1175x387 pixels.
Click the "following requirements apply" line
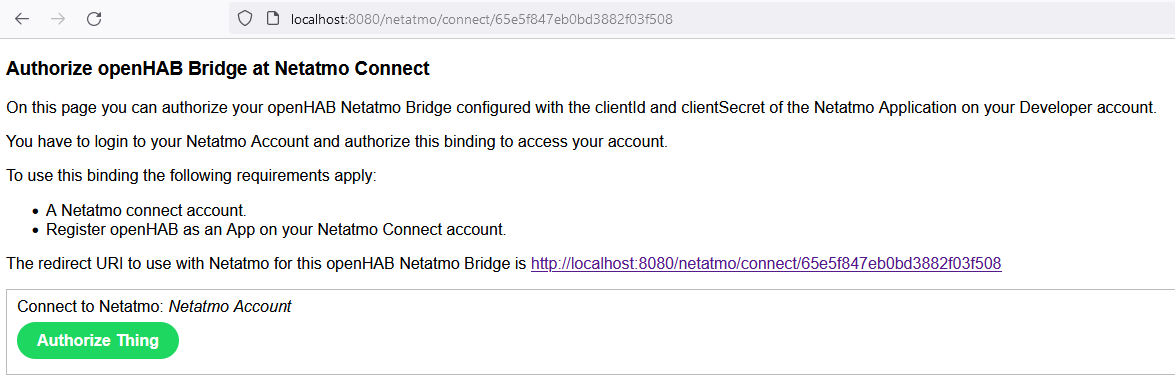(x=192, y=176)
